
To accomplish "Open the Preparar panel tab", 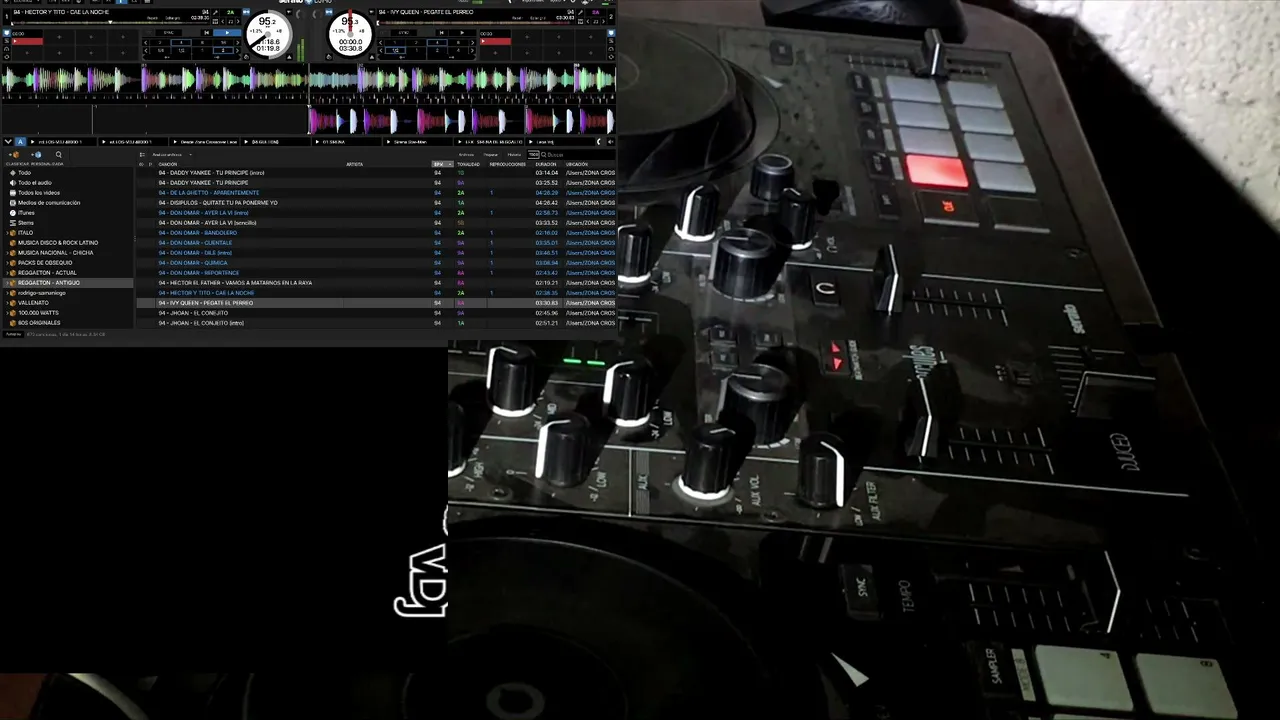I will pyautogui.click(x=491, y=155).
